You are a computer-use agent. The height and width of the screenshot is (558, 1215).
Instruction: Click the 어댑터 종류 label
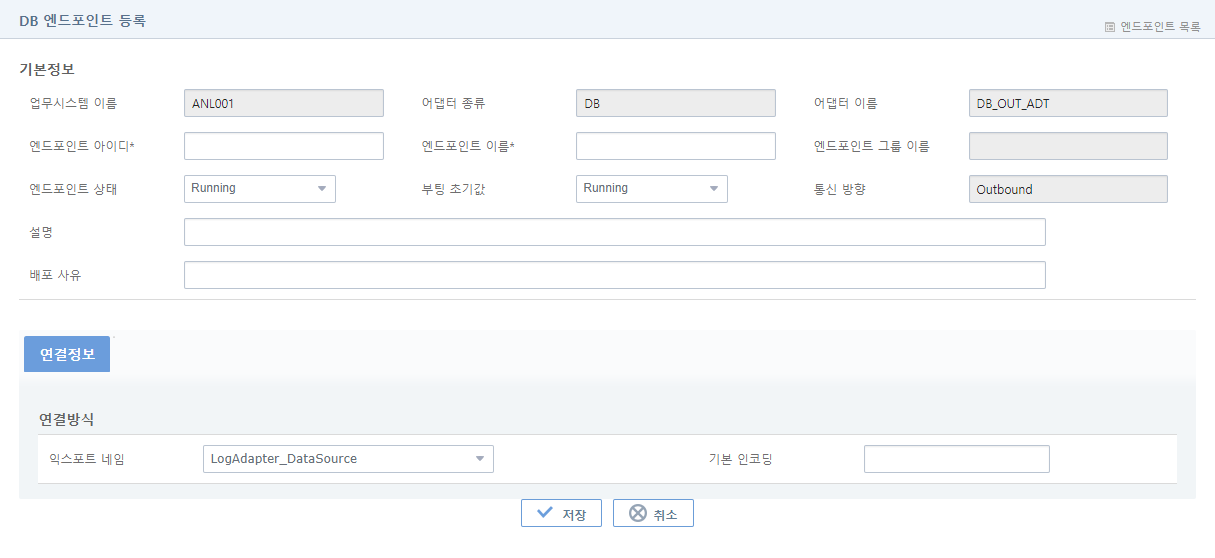(454, 103)
